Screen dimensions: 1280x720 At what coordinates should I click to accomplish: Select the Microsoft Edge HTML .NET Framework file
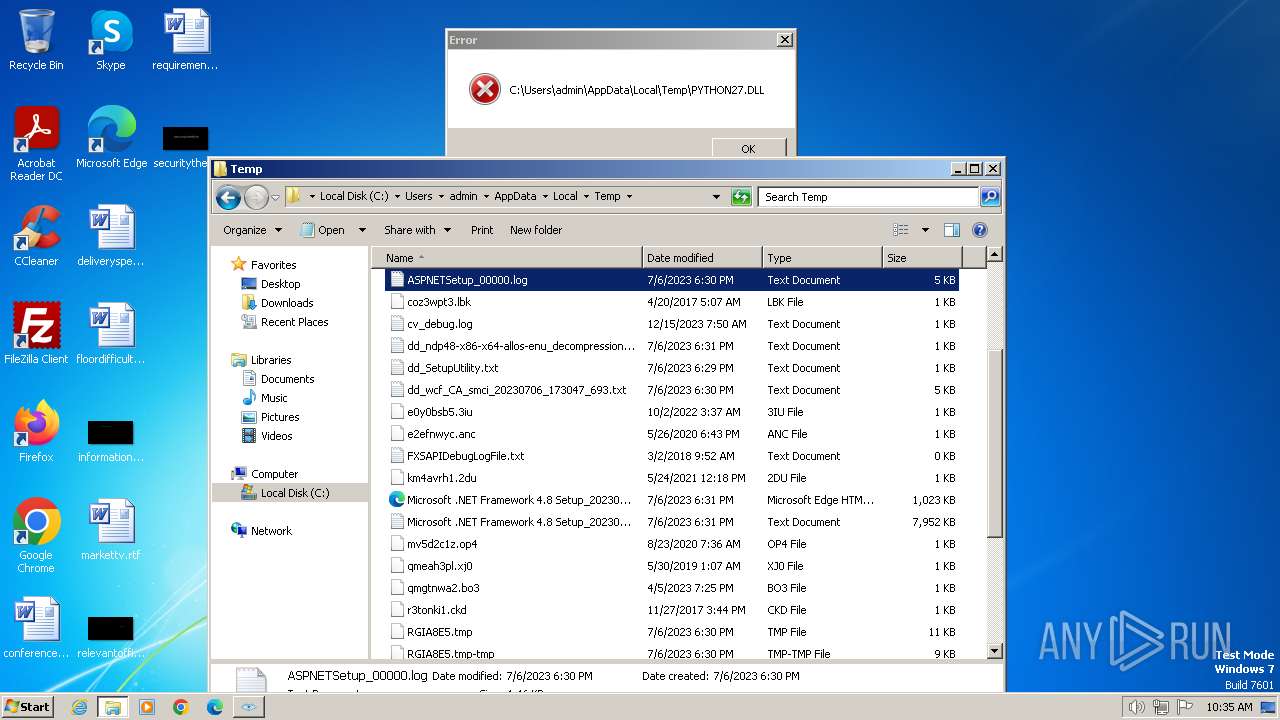671,500
